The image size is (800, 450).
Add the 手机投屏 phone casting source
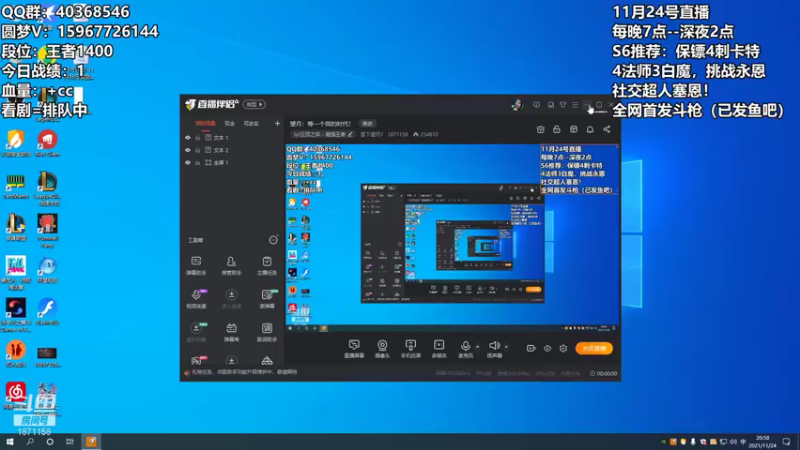tap(411, 348)
